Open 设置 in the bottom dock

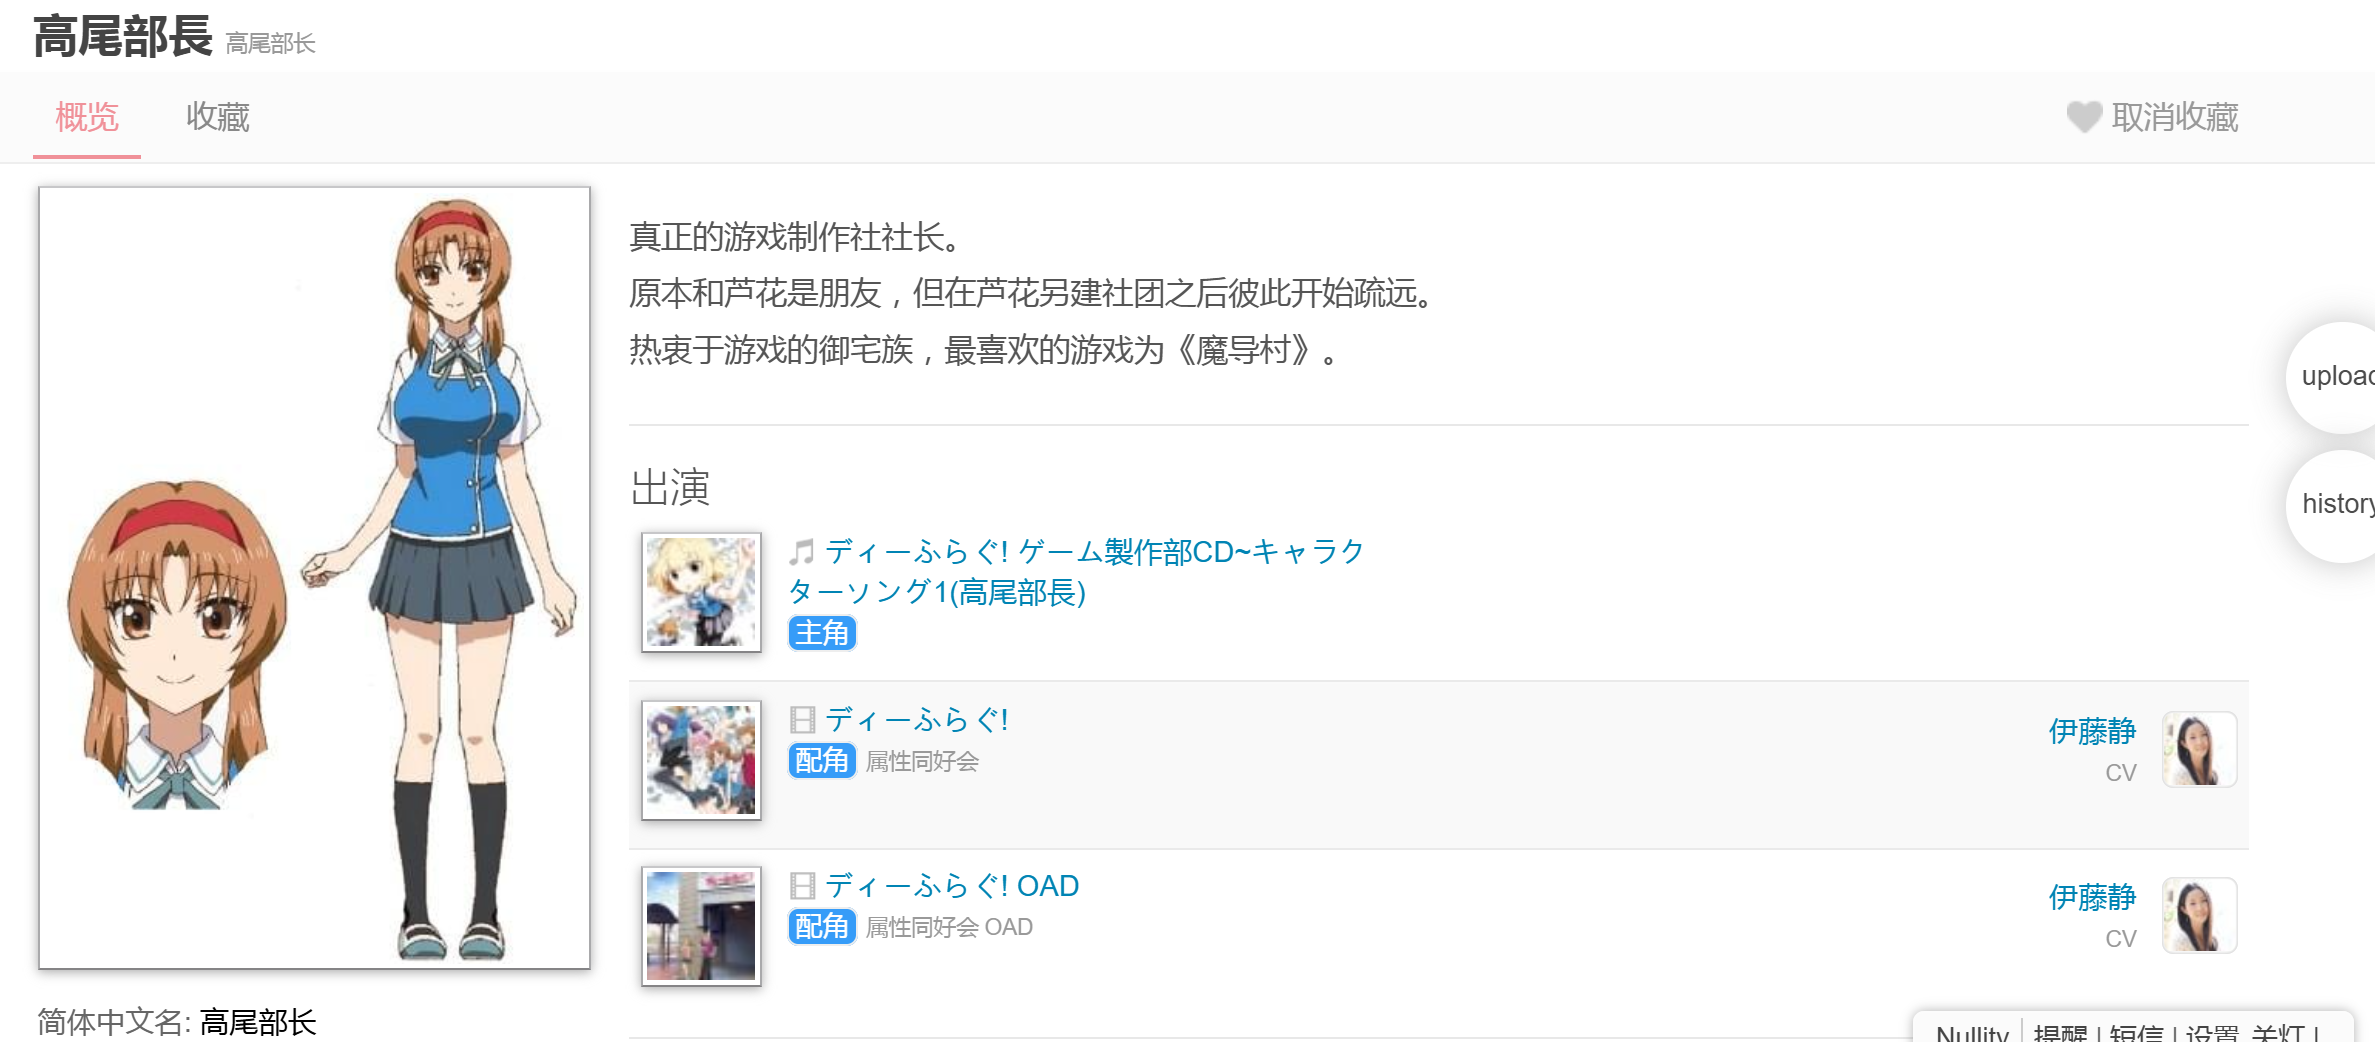click(x=2212, y=1032)
